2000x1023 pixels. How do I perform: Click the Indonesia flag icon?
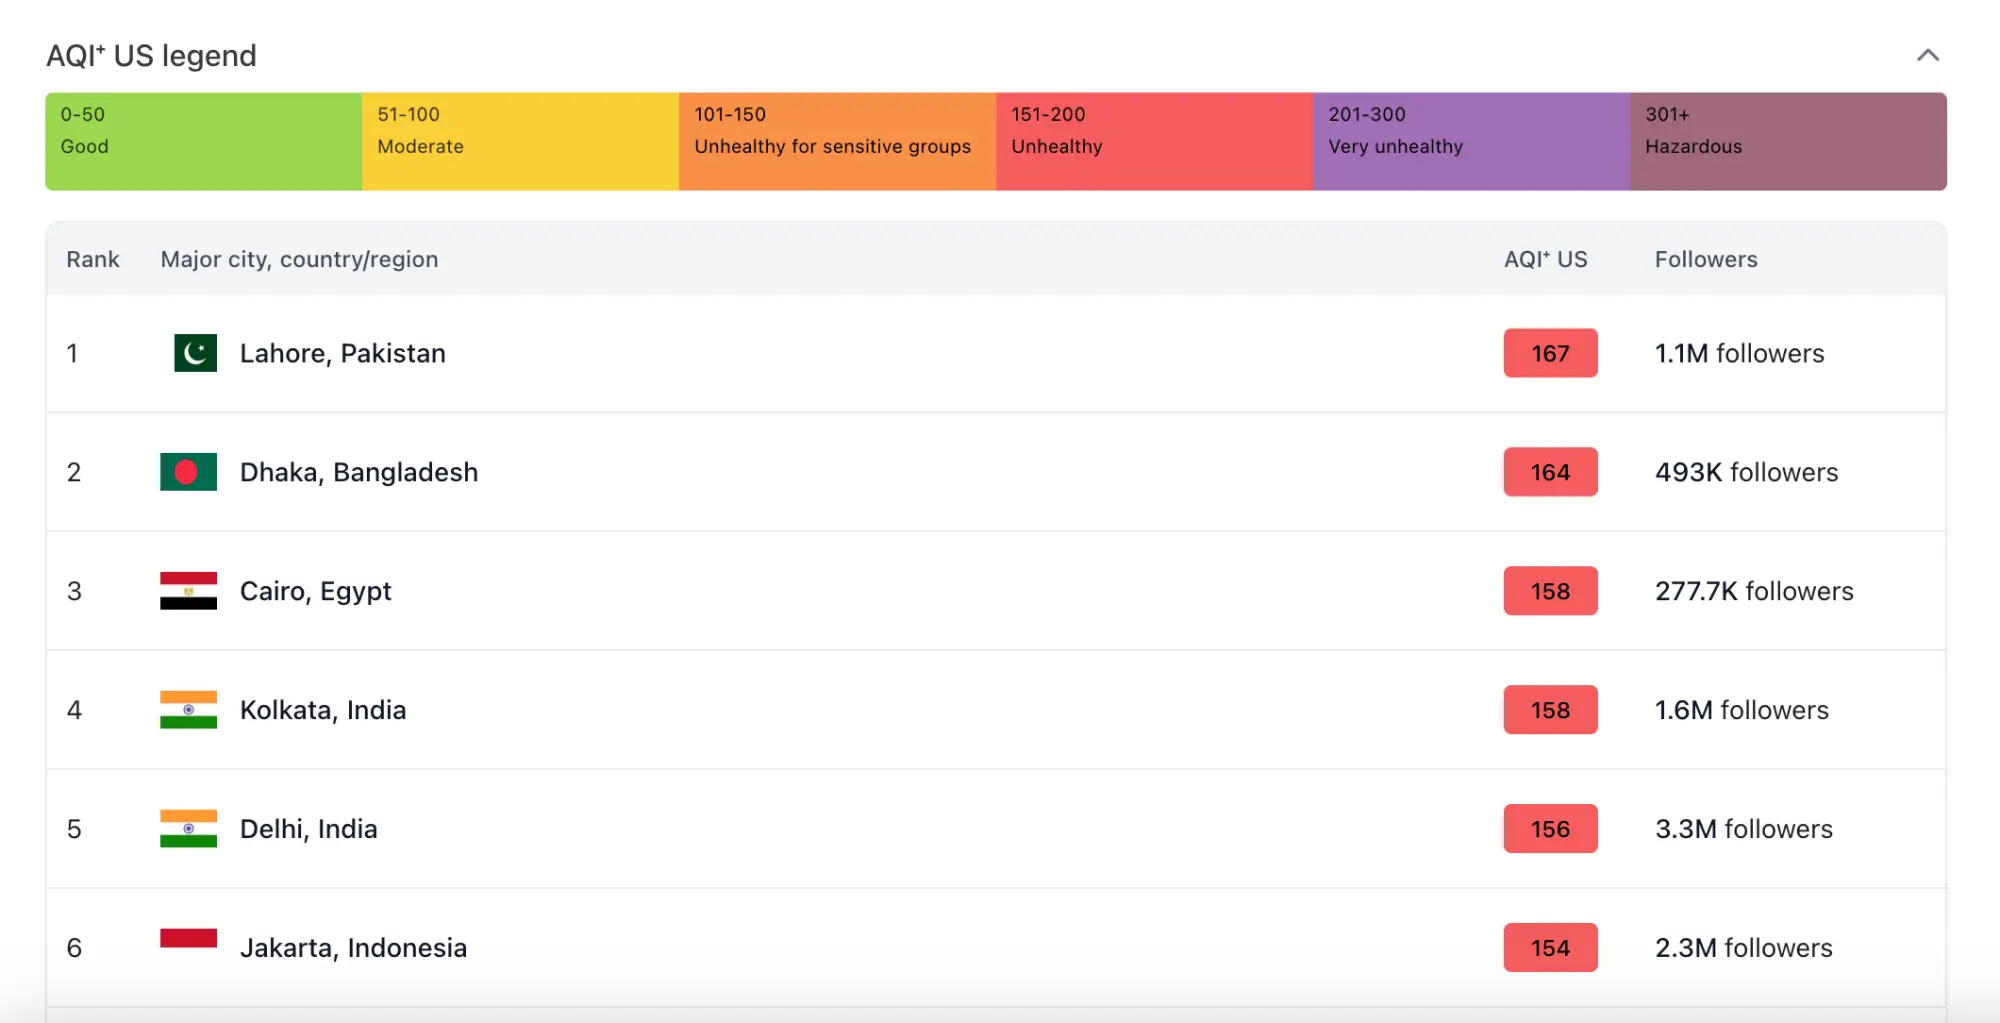point(188,946)
